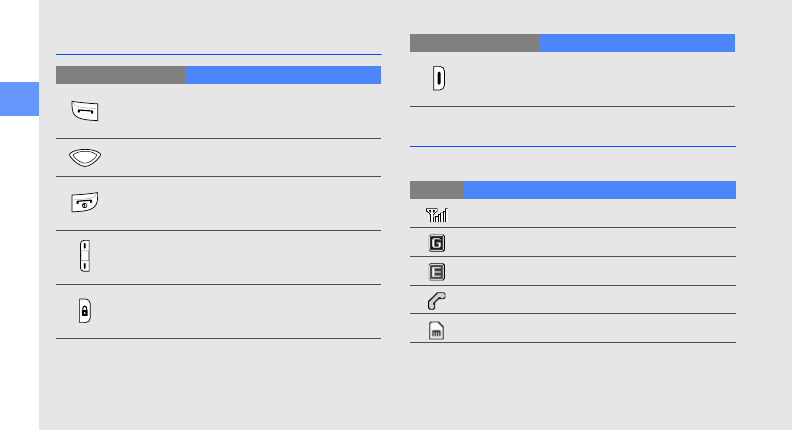Image resolution: width=792 pixels, height=430 pixels.
Task: Click blue header cell above camera key
Action: 637,43
